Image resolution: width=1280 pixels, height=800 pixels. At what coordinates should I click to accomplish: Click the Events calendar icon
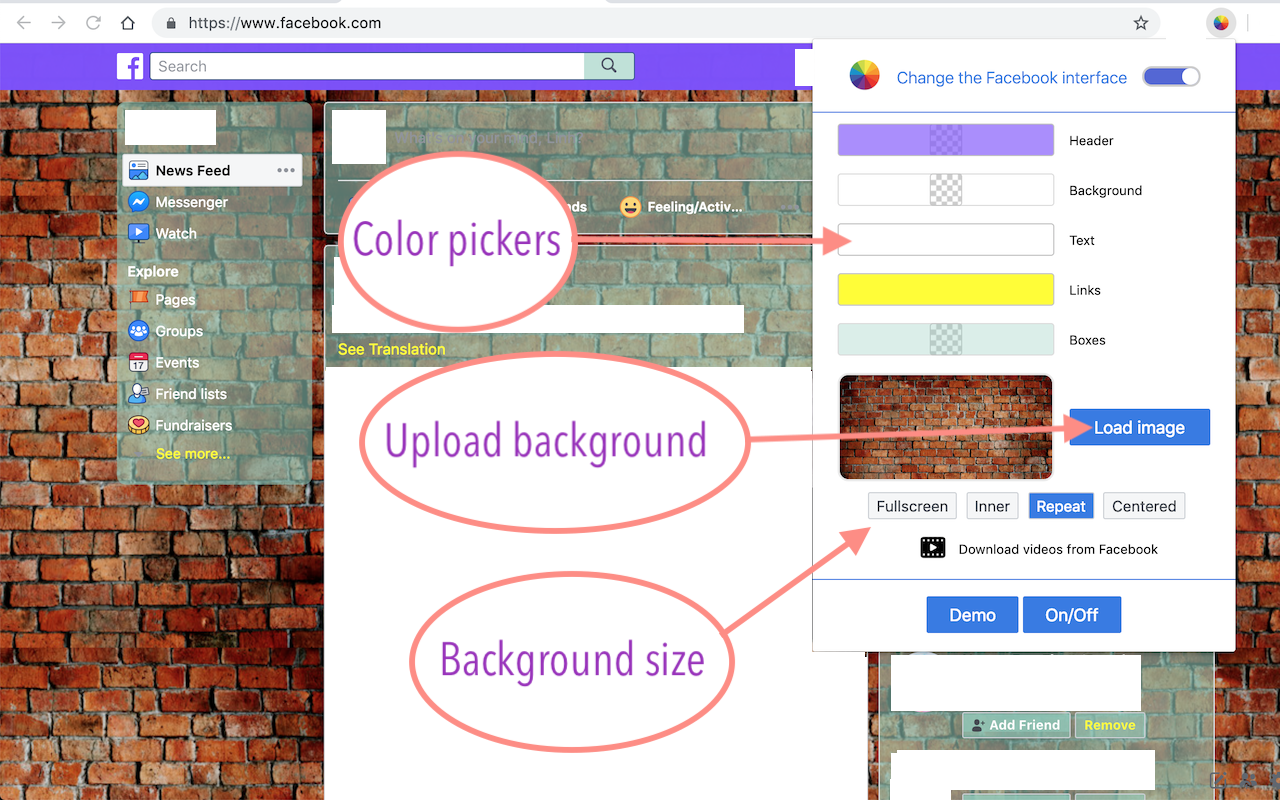tap(139, 362)
